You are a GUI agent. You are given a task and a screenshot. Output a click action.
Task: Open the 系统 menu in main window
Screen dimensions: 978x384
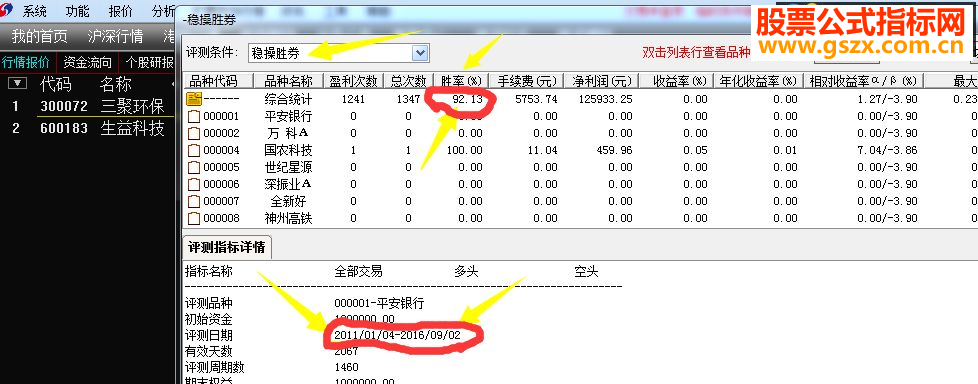click(x=34, y=11)
